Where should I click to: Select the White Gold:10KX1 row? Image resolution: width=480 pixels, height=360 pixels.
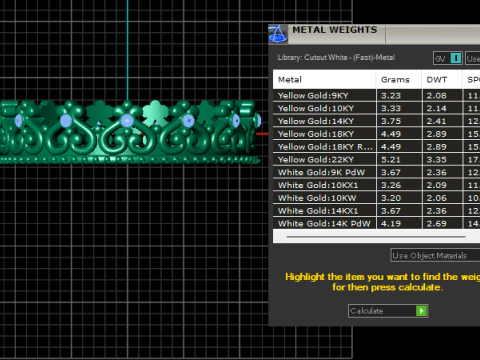coord(376,185)
